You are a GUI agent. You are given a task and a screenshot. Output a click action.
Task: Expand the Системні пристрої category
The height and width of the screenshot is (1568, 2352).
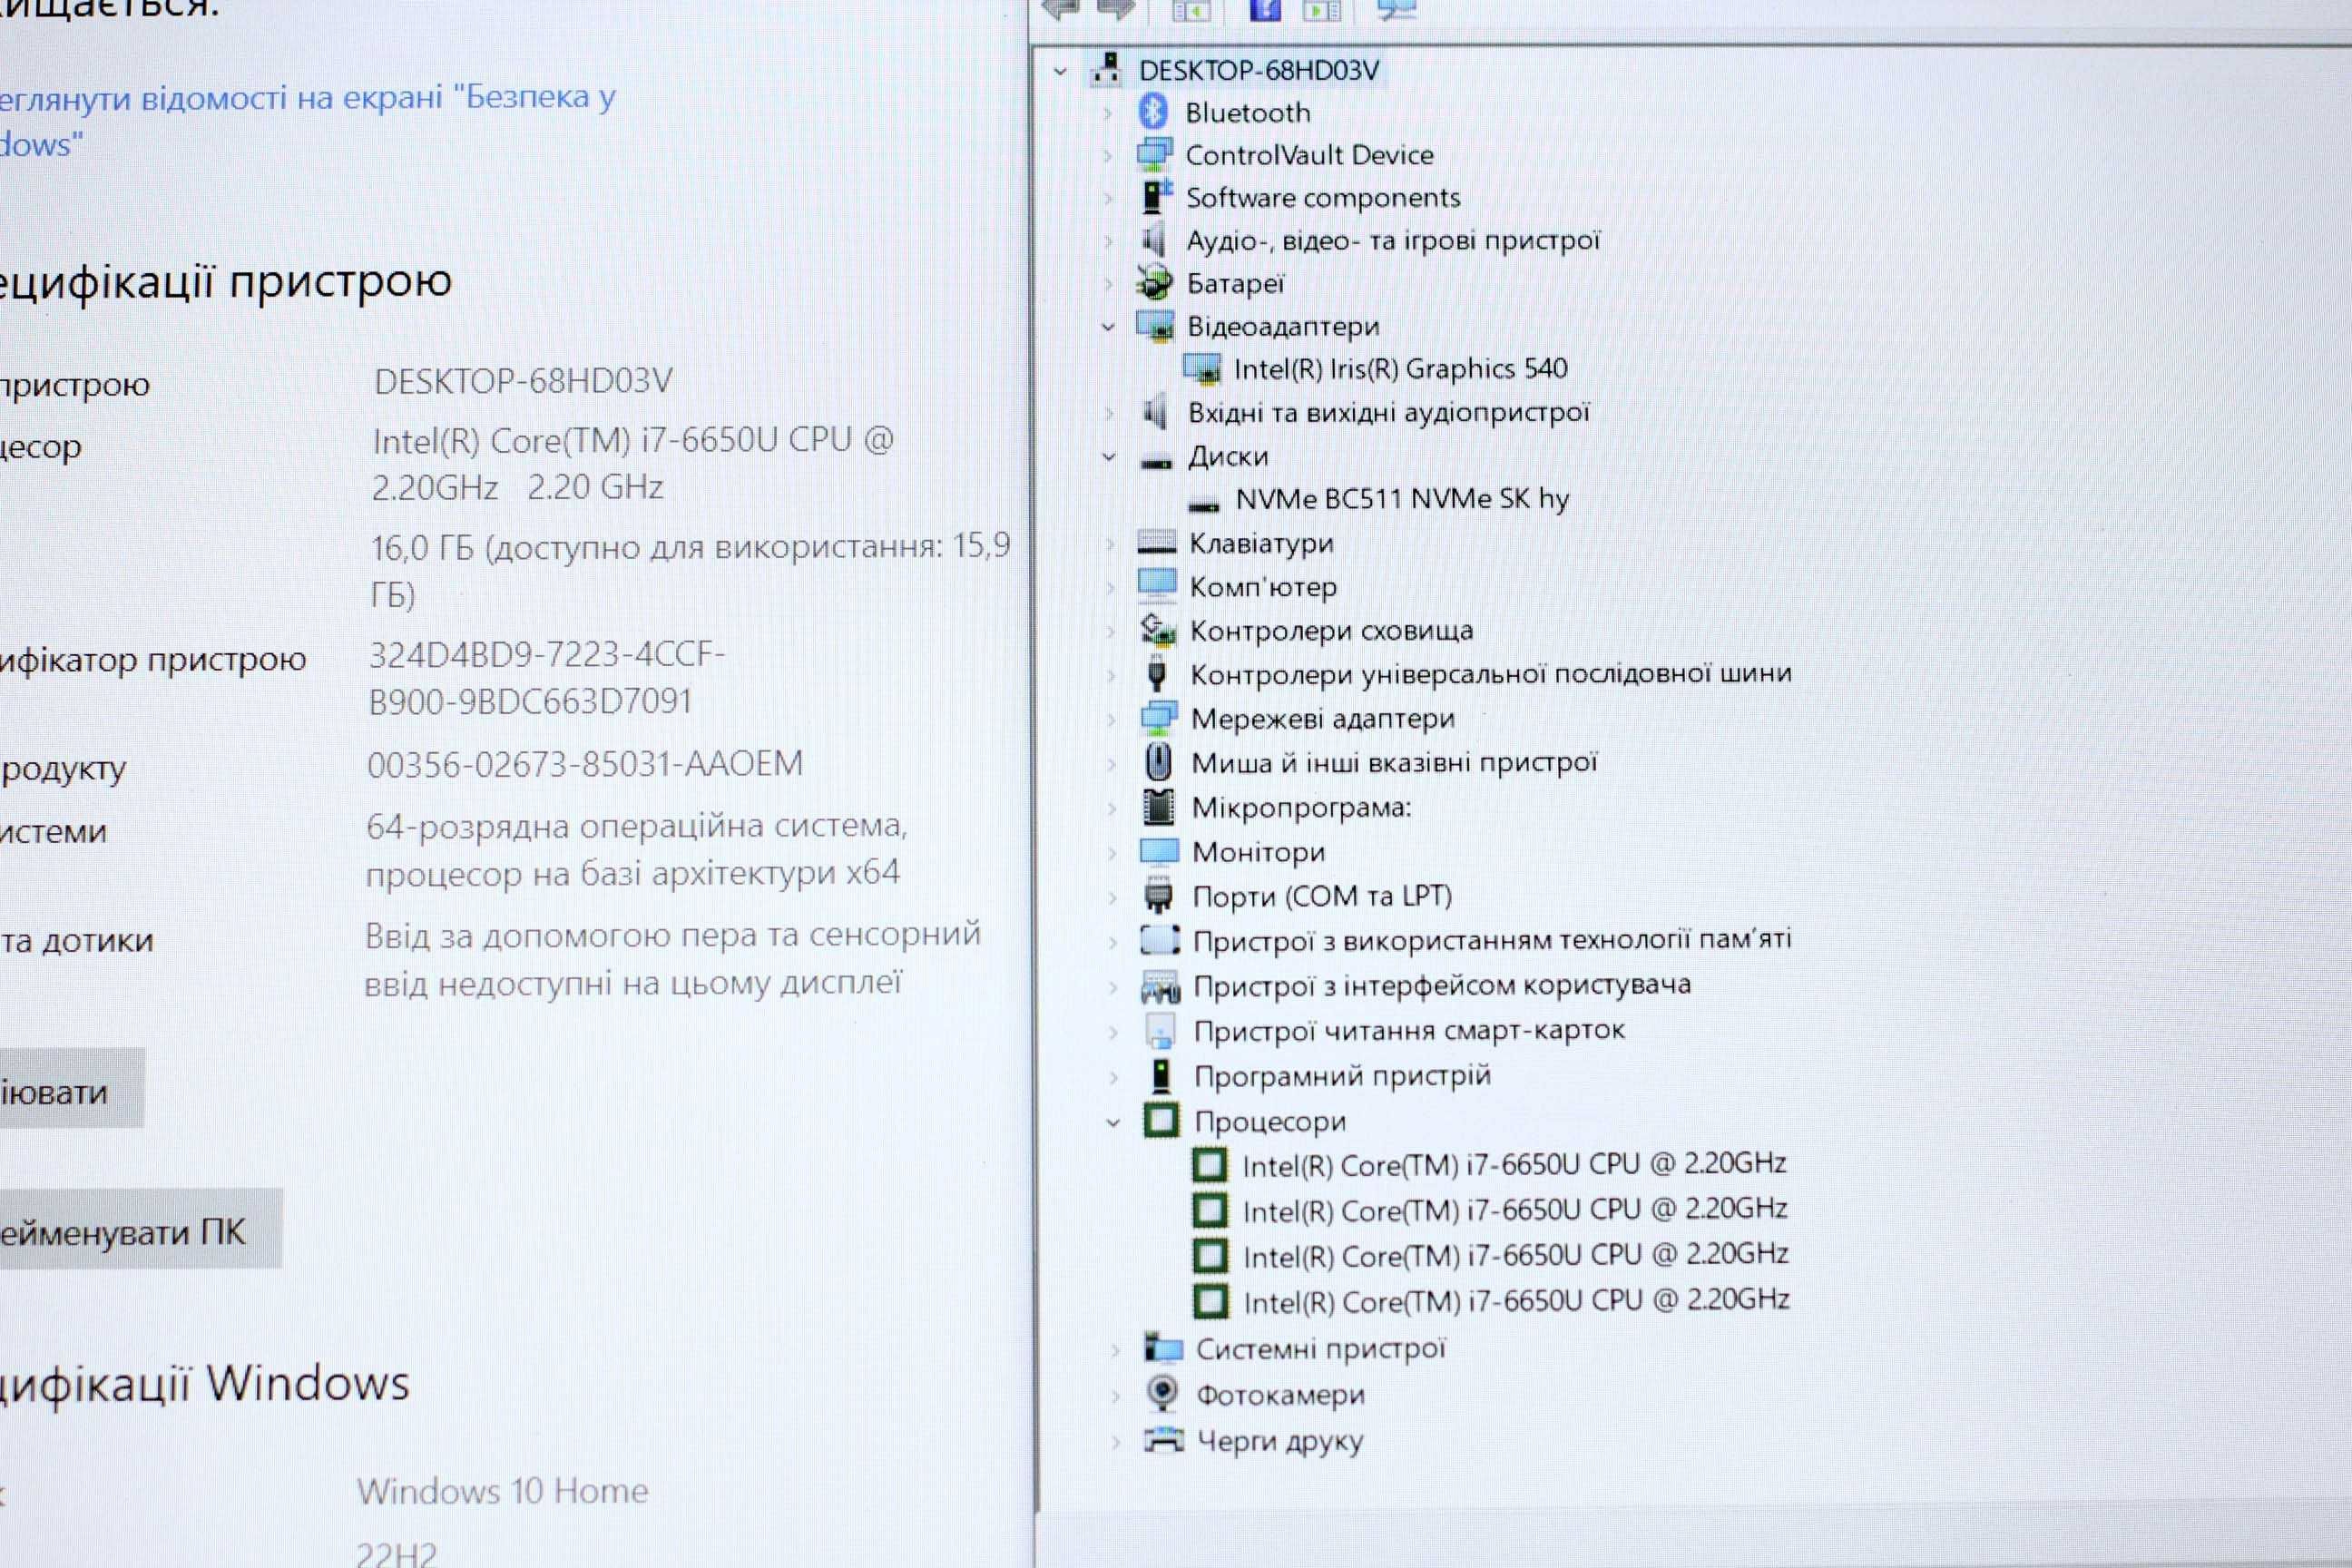pos(1116,1349)
